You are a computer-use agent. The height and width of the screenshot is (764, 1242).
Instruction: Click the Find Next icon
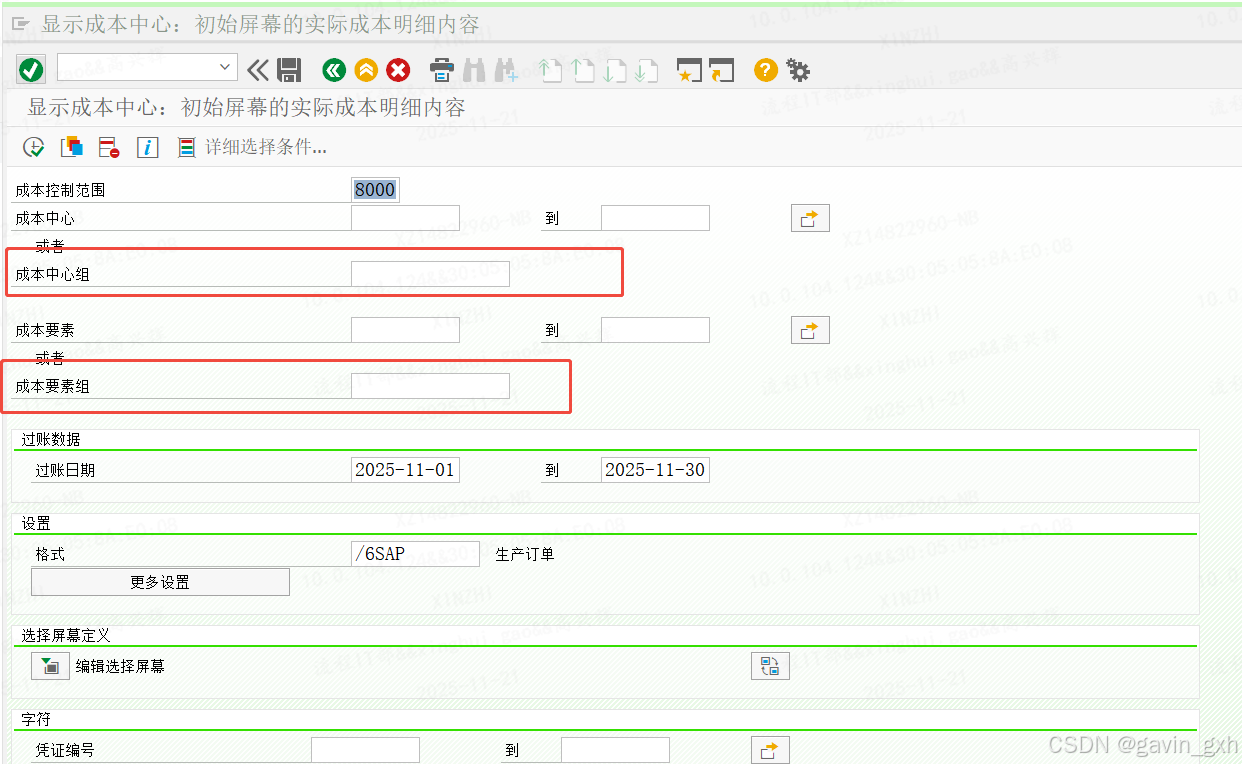click(x=506, y=70)
